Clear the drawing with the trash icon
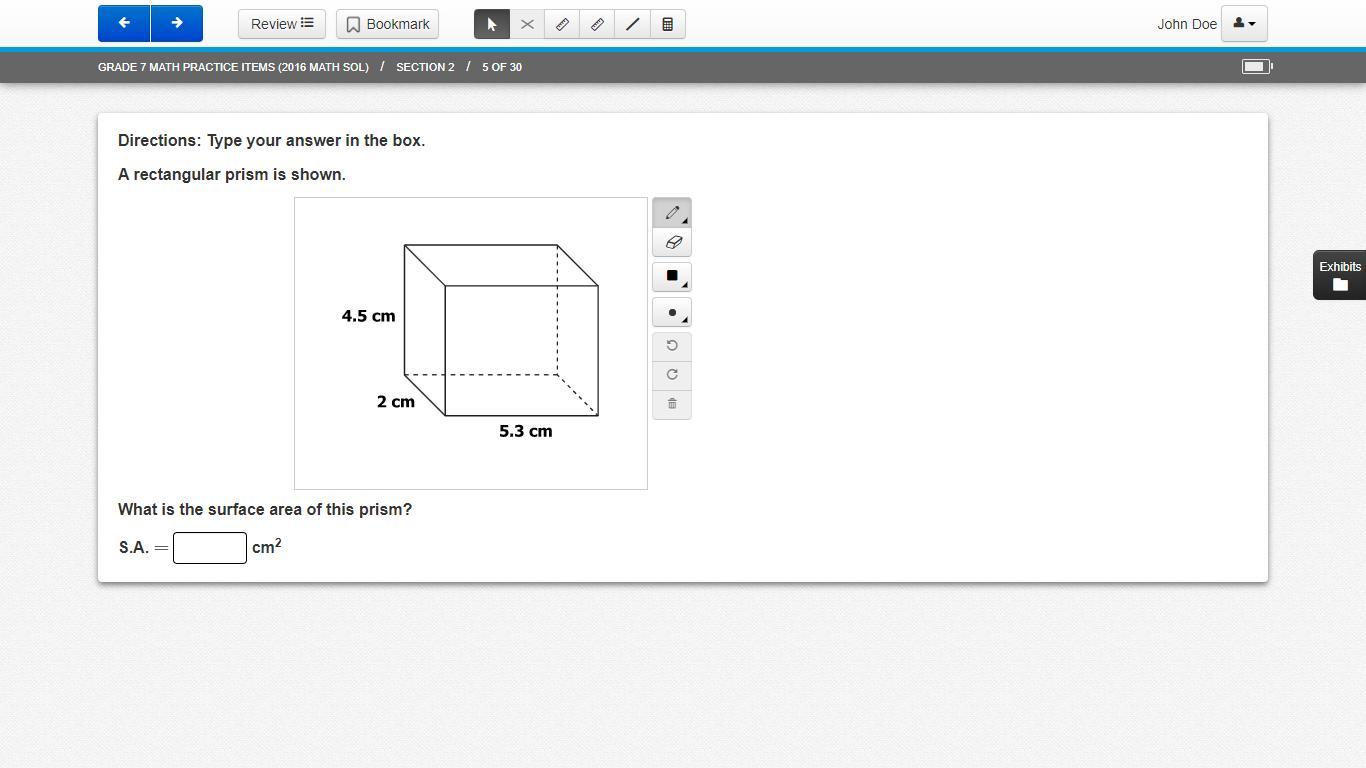 click(672, 404)
